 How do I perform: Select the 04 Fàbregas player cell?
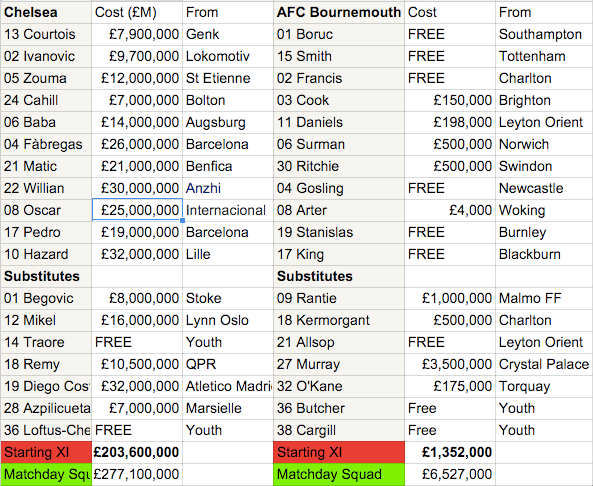pyautogui.click(x=46, y=144)
